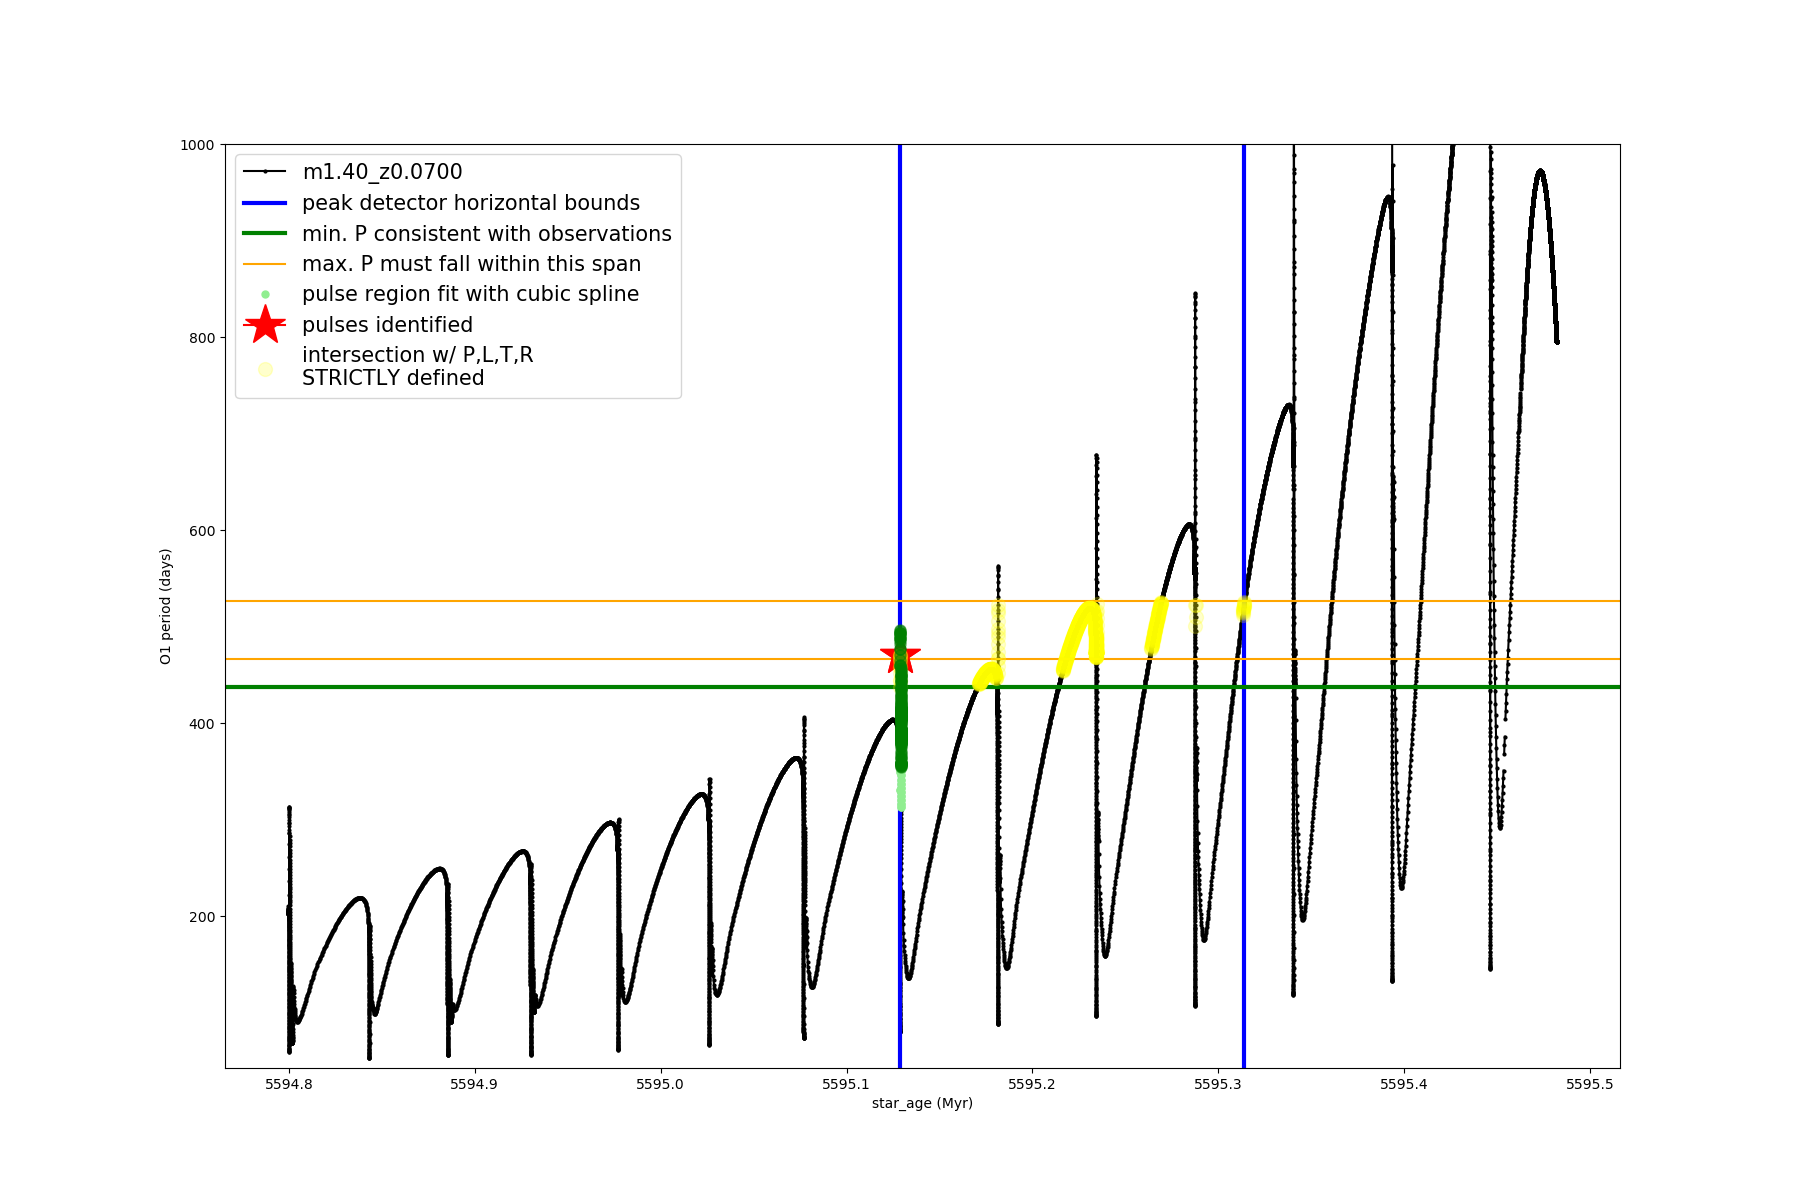Click the green line sample in the legend

265,234
